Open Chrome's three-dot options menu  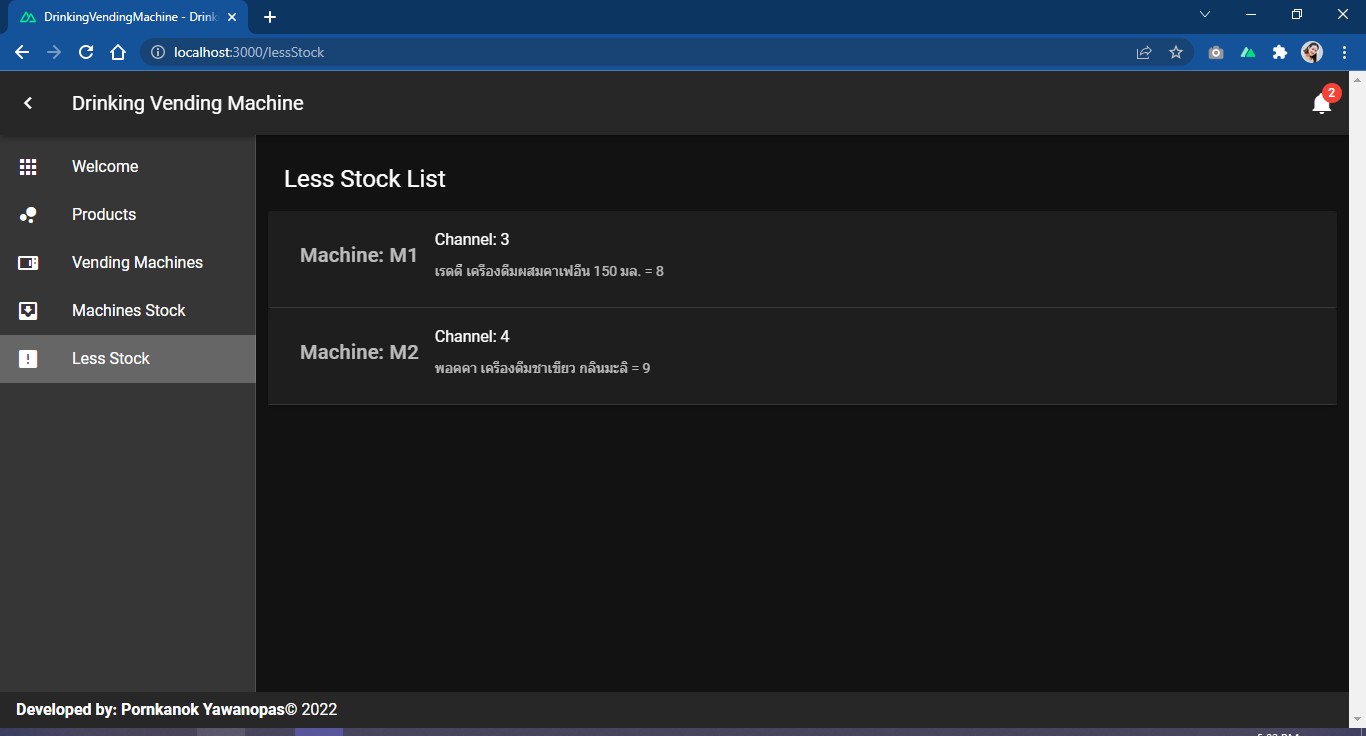coord(1345,52)
